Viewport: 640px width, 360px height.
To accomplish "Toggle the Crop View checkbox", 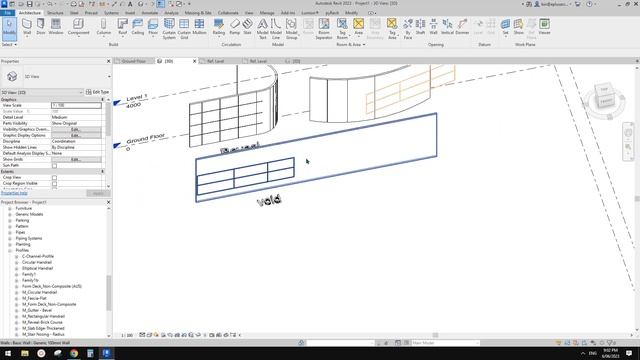I will (54, 178).
